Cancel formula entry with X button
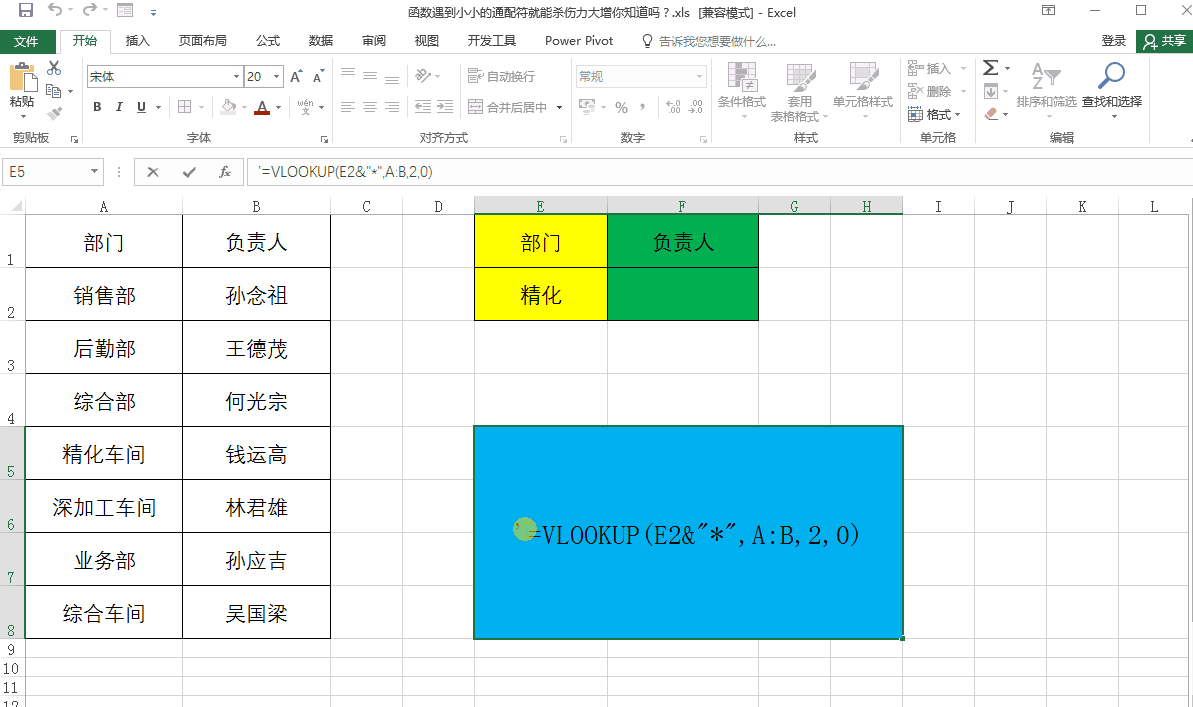This screenshot has width=1193, height=707. tap(153, 172)
